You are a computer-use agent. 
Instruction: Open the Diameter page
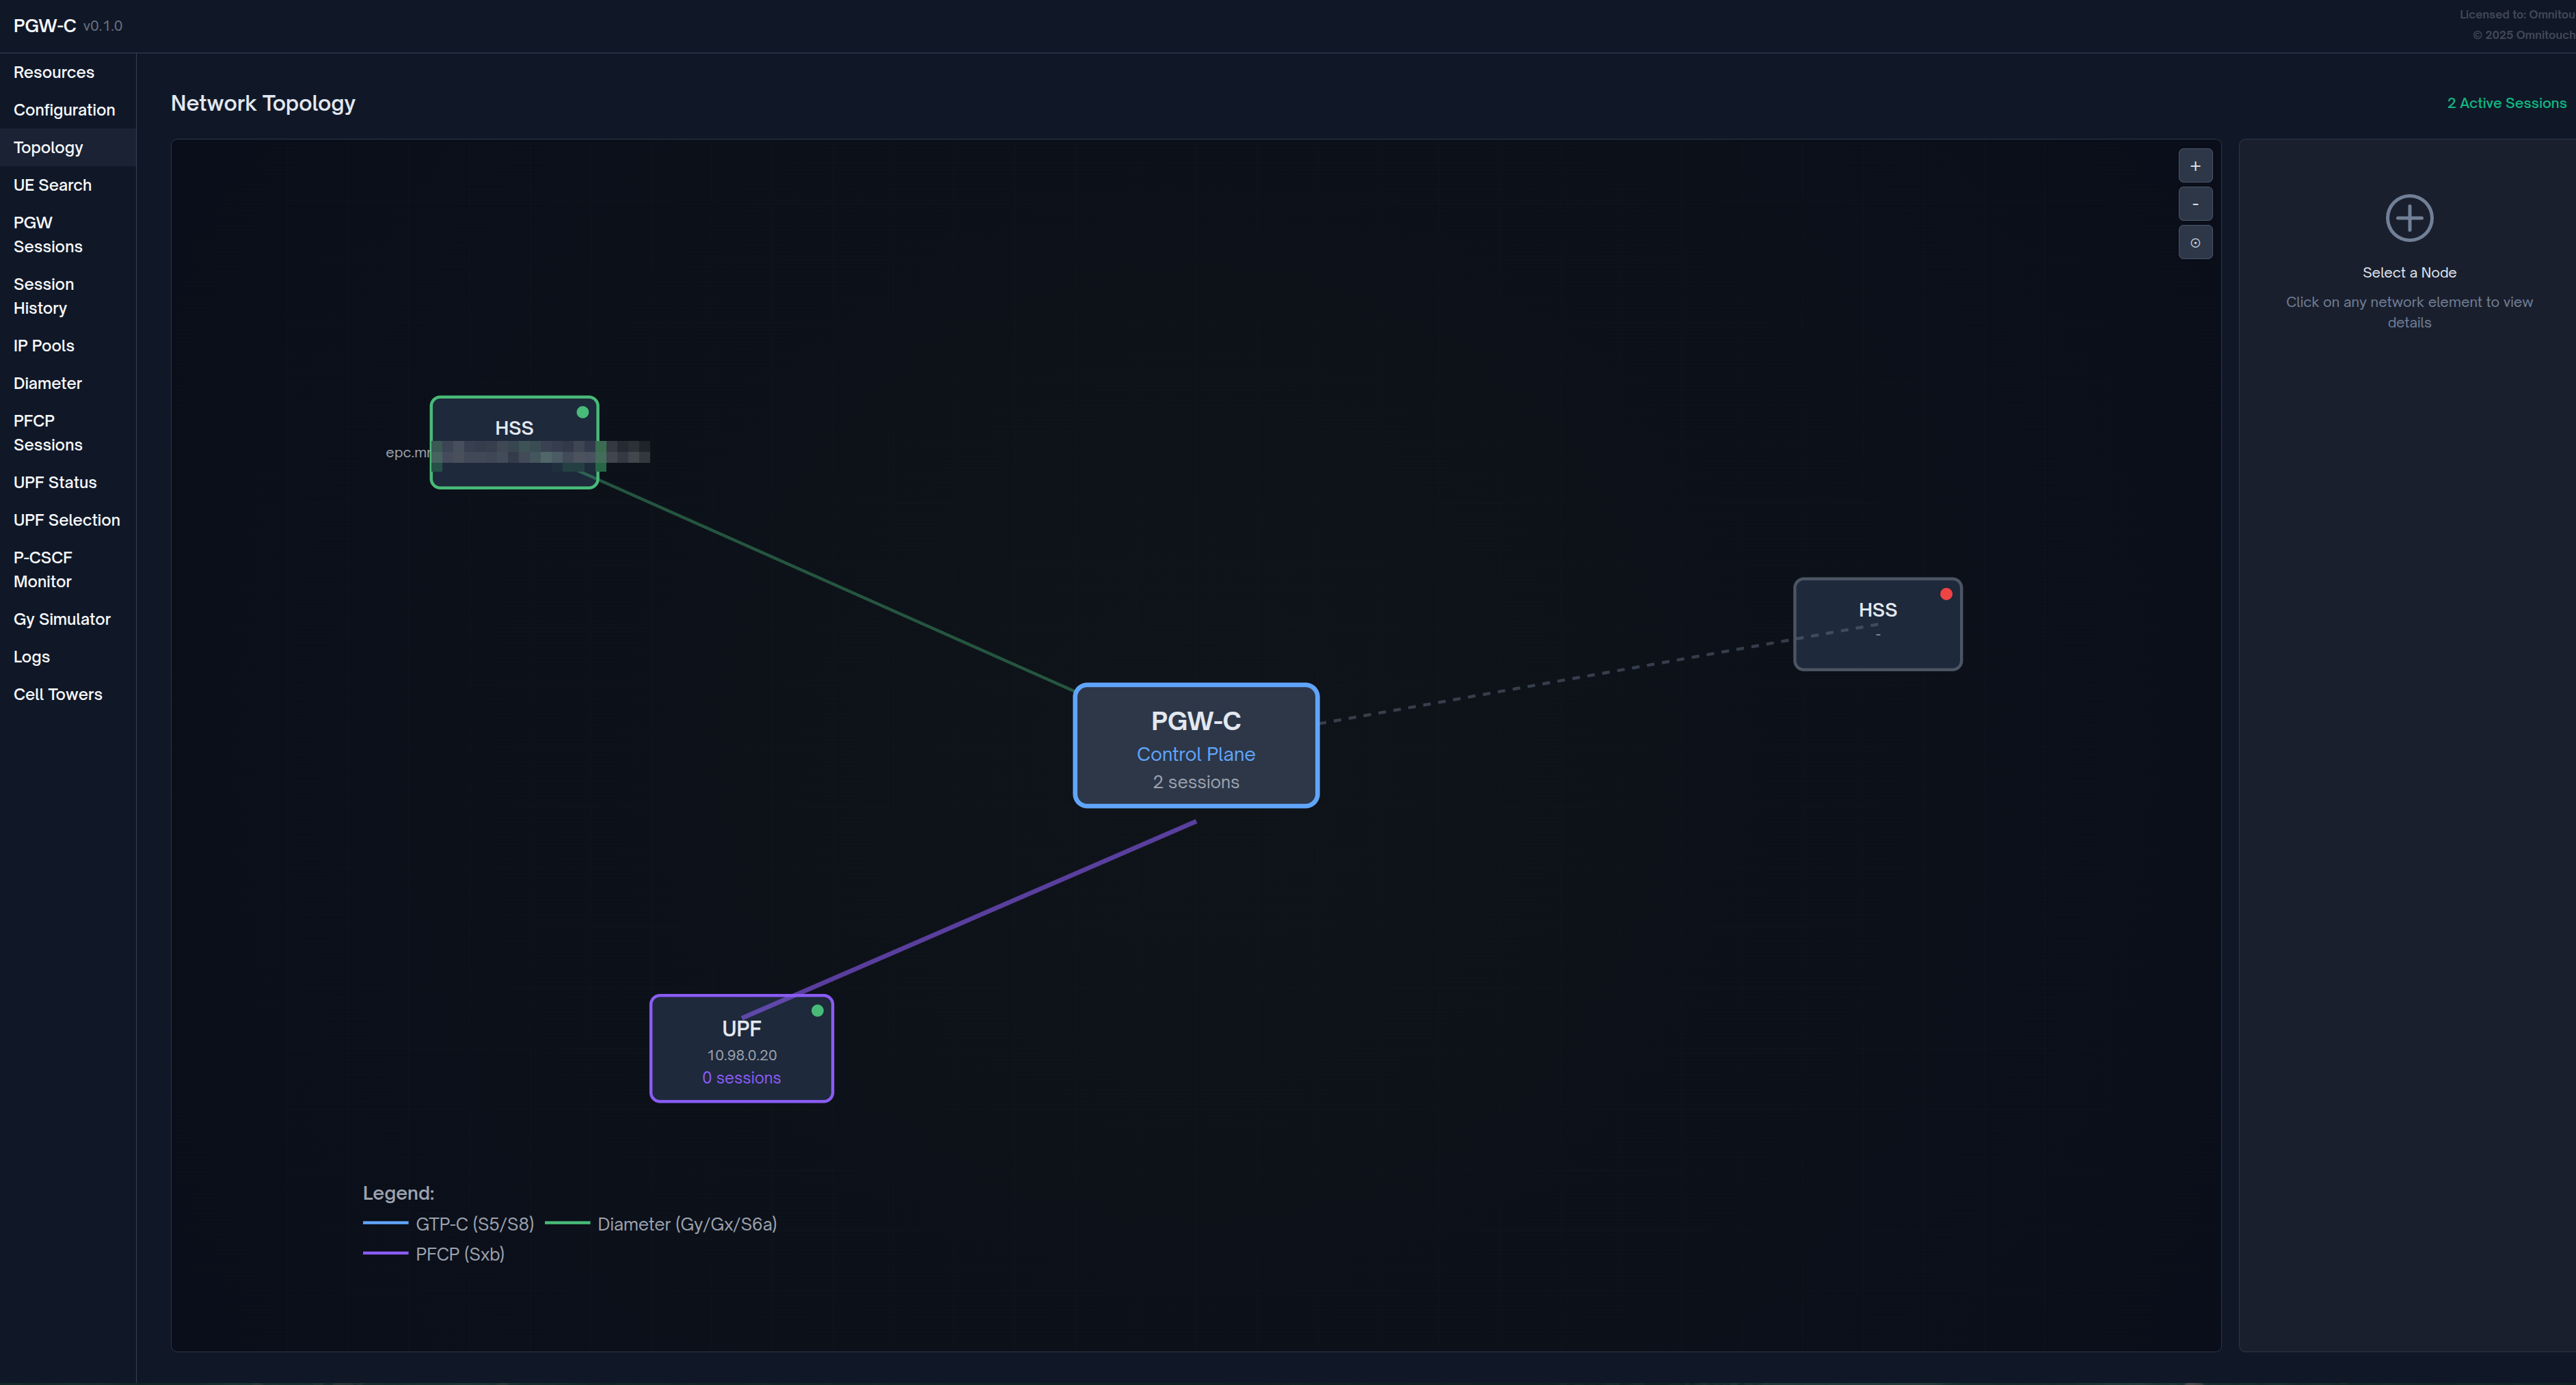pyautogui.click(x=48, y=383)
